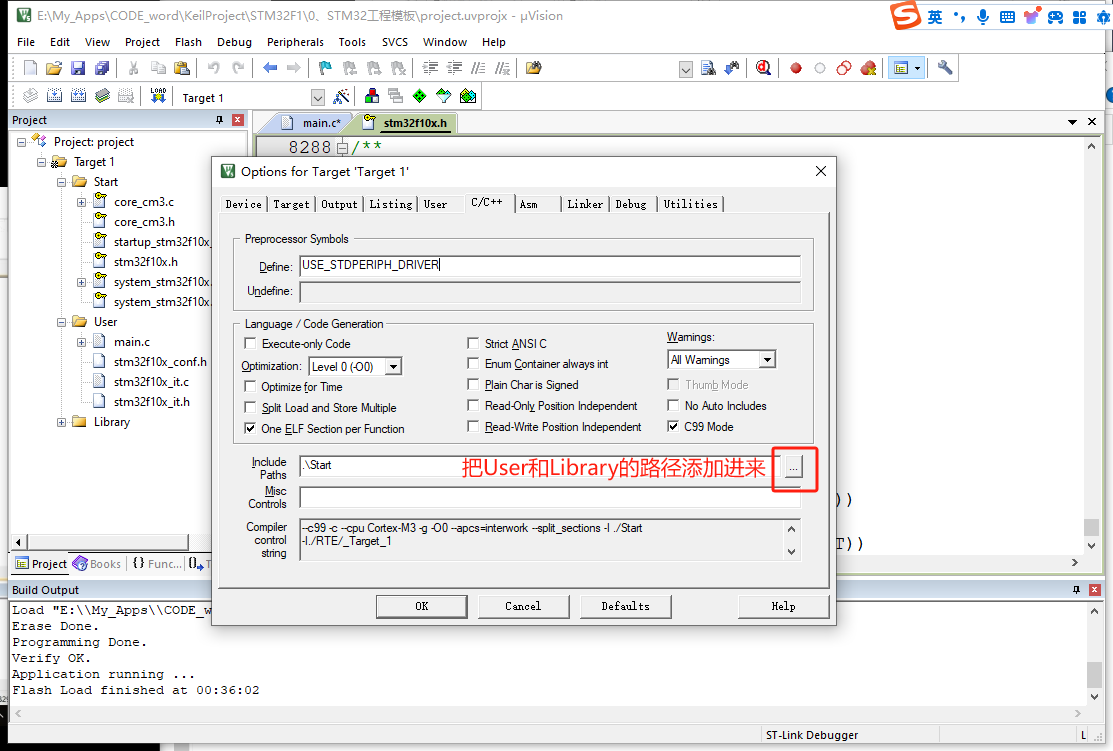Click the New file toolbar icon

[x=30, y=68]
